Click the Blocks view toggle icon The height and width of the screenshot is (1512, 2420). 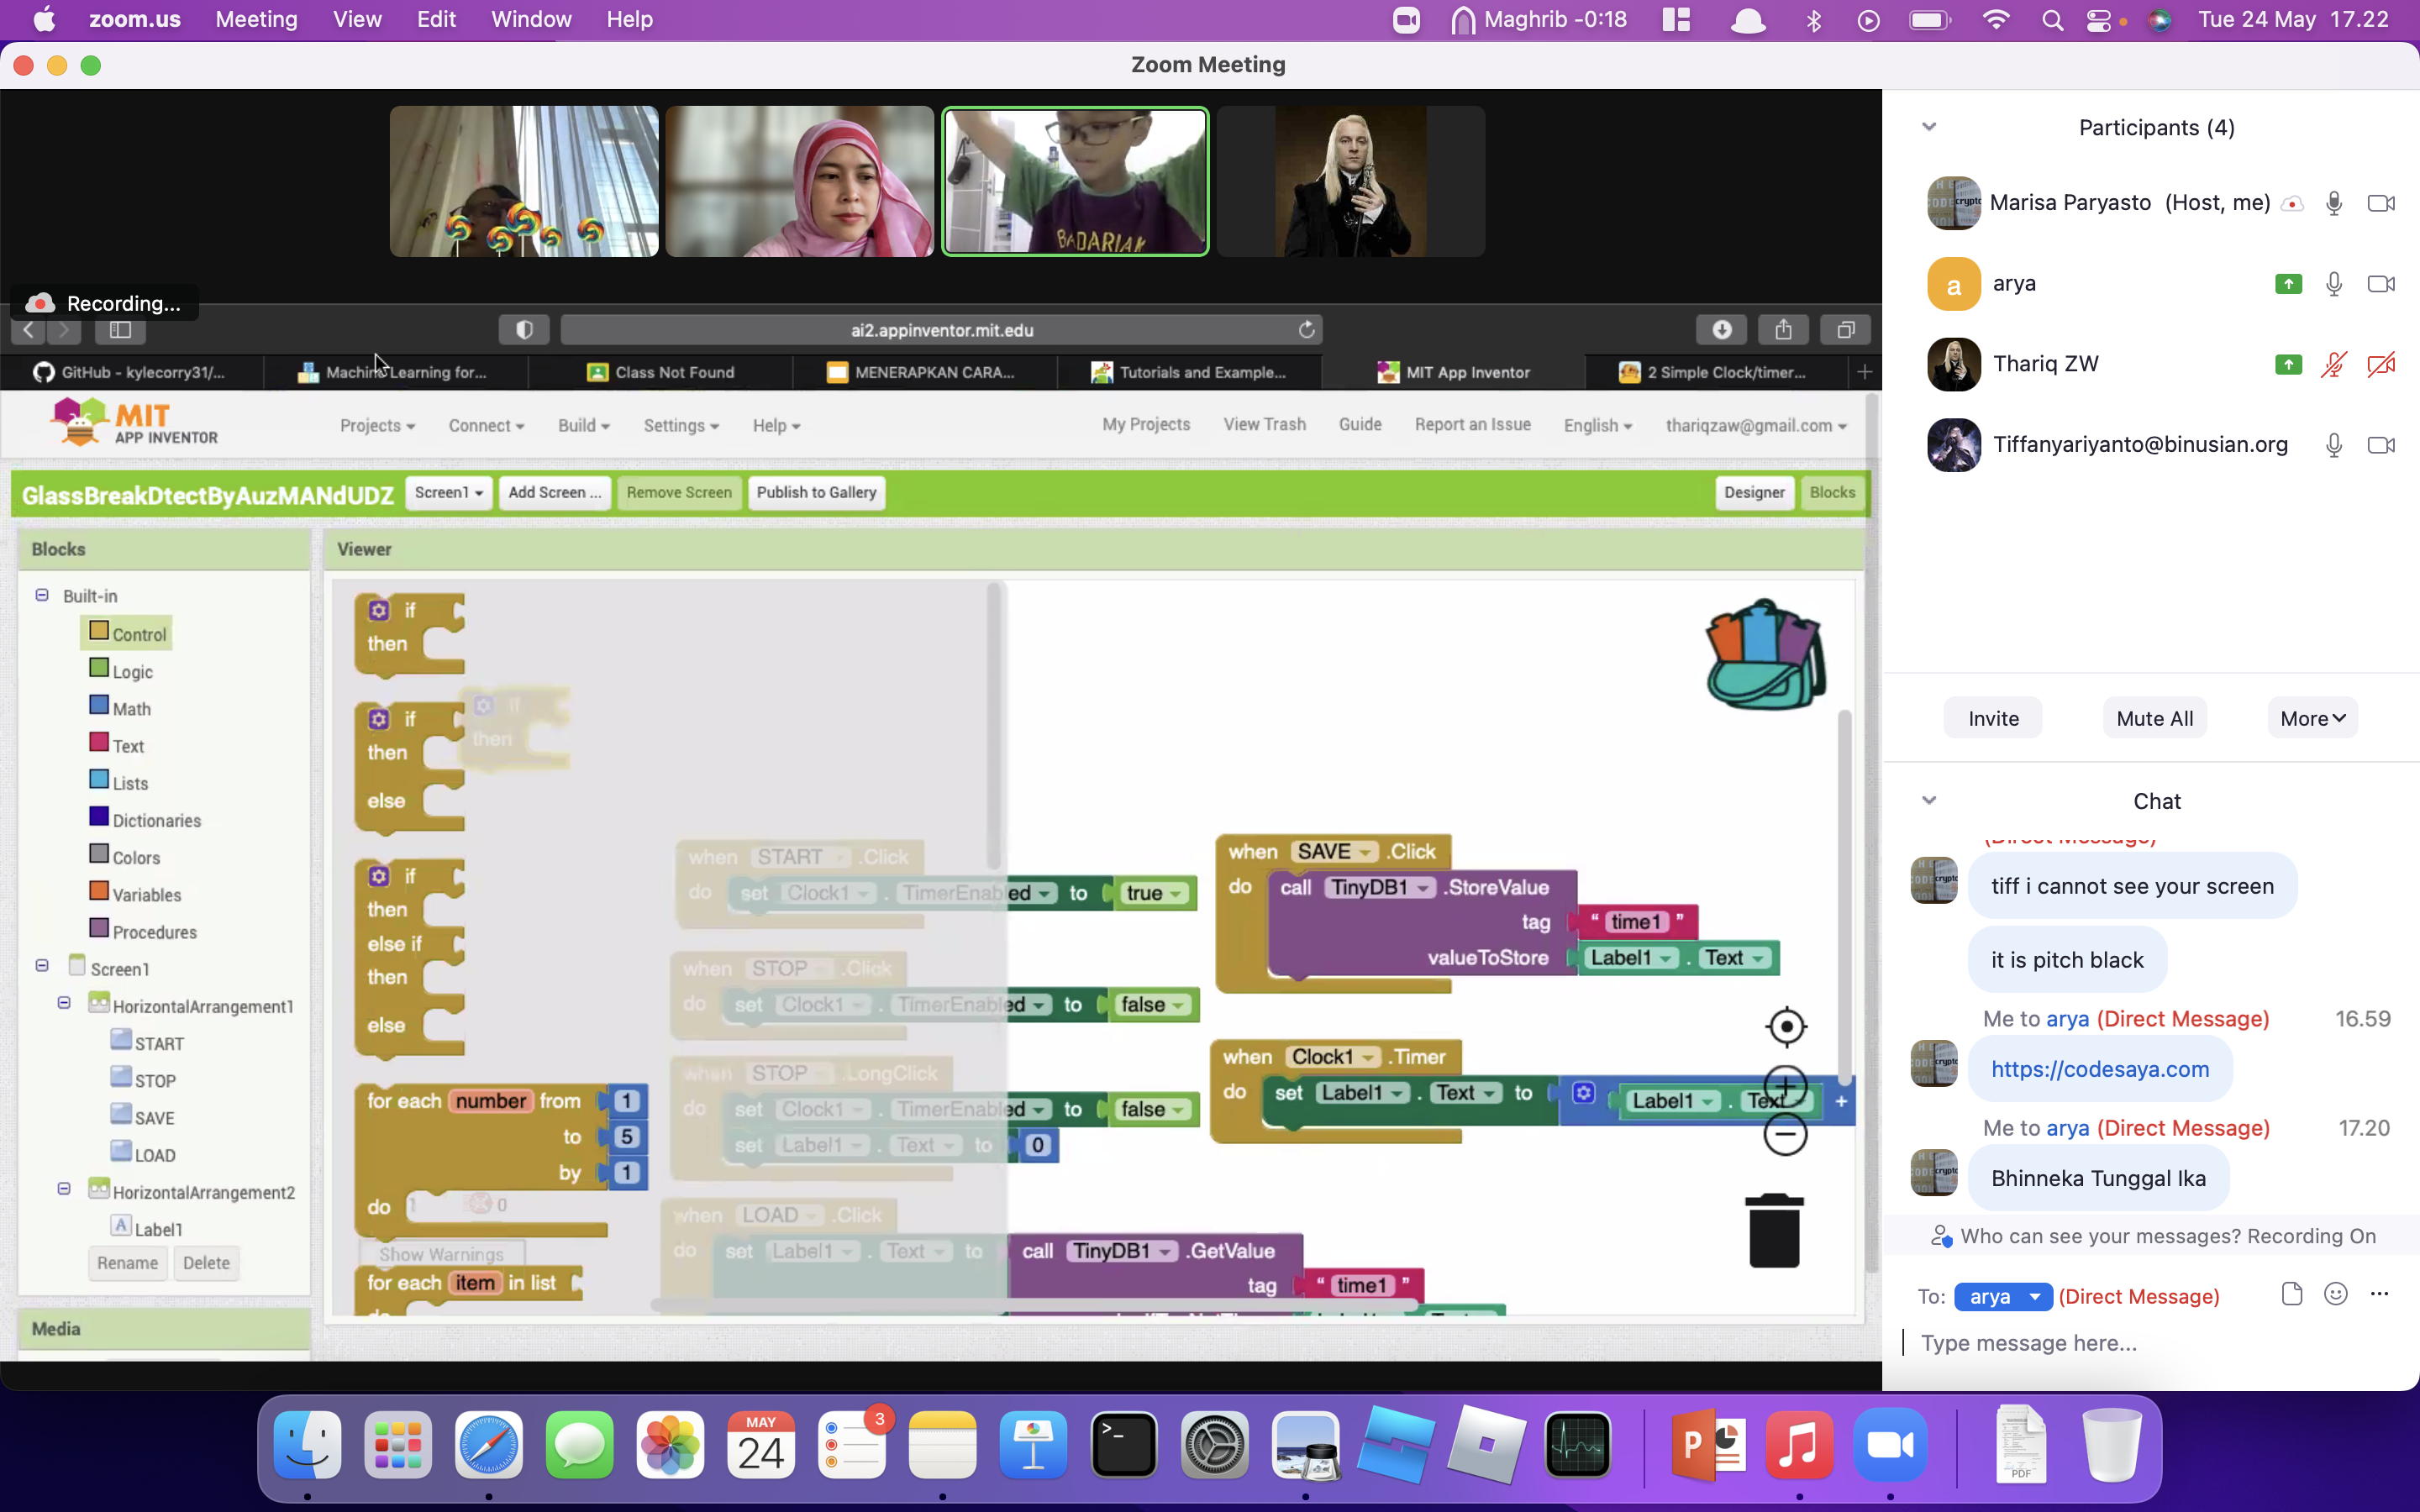click(1831, 491)
